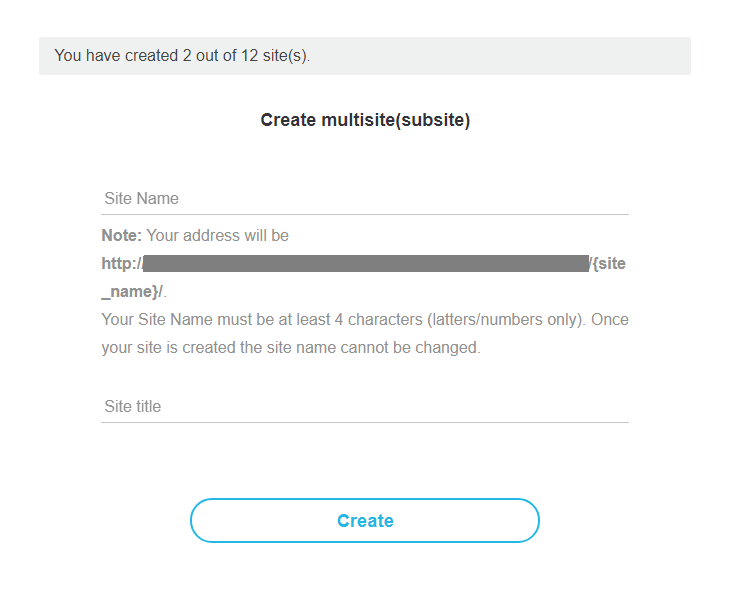731x591 pixels.
Task: Click the 'Site Name' placeholder label
Action: point(141,199)
